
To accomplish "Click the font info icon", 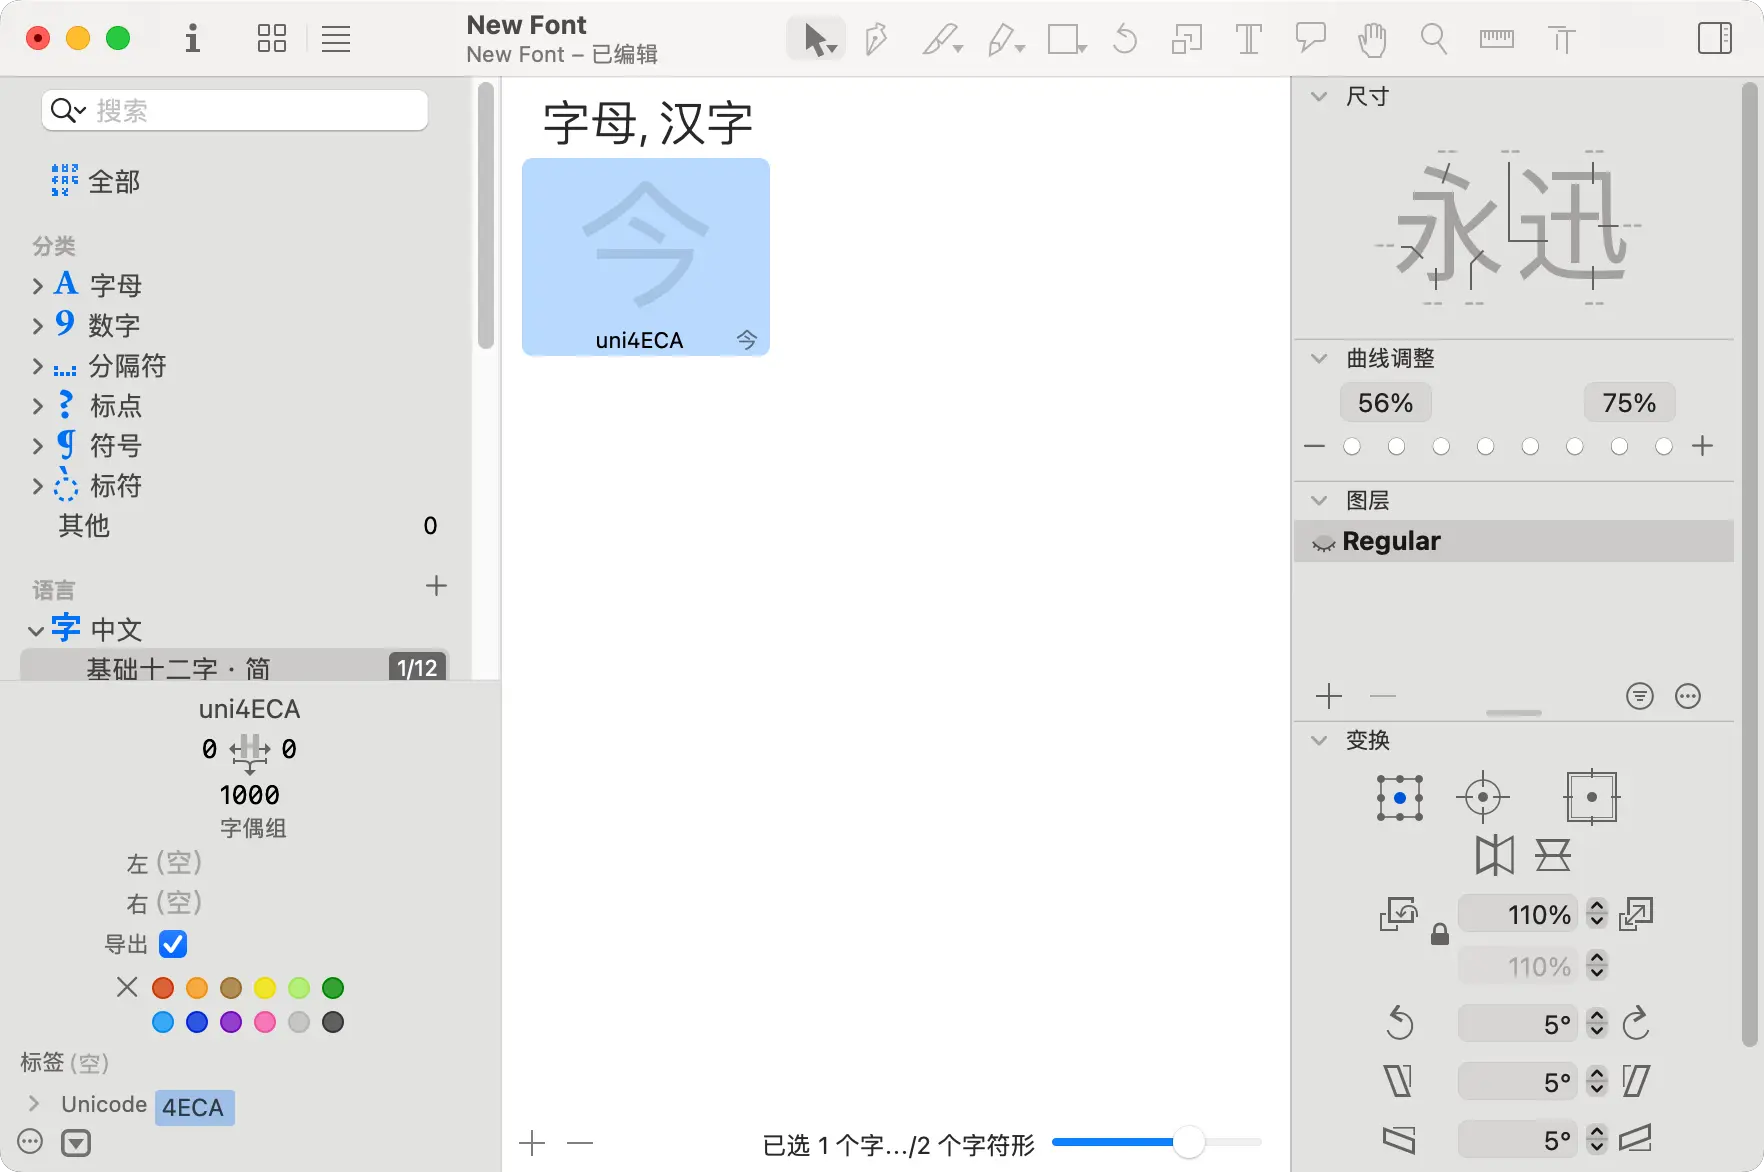I will (x=192, y=39).
